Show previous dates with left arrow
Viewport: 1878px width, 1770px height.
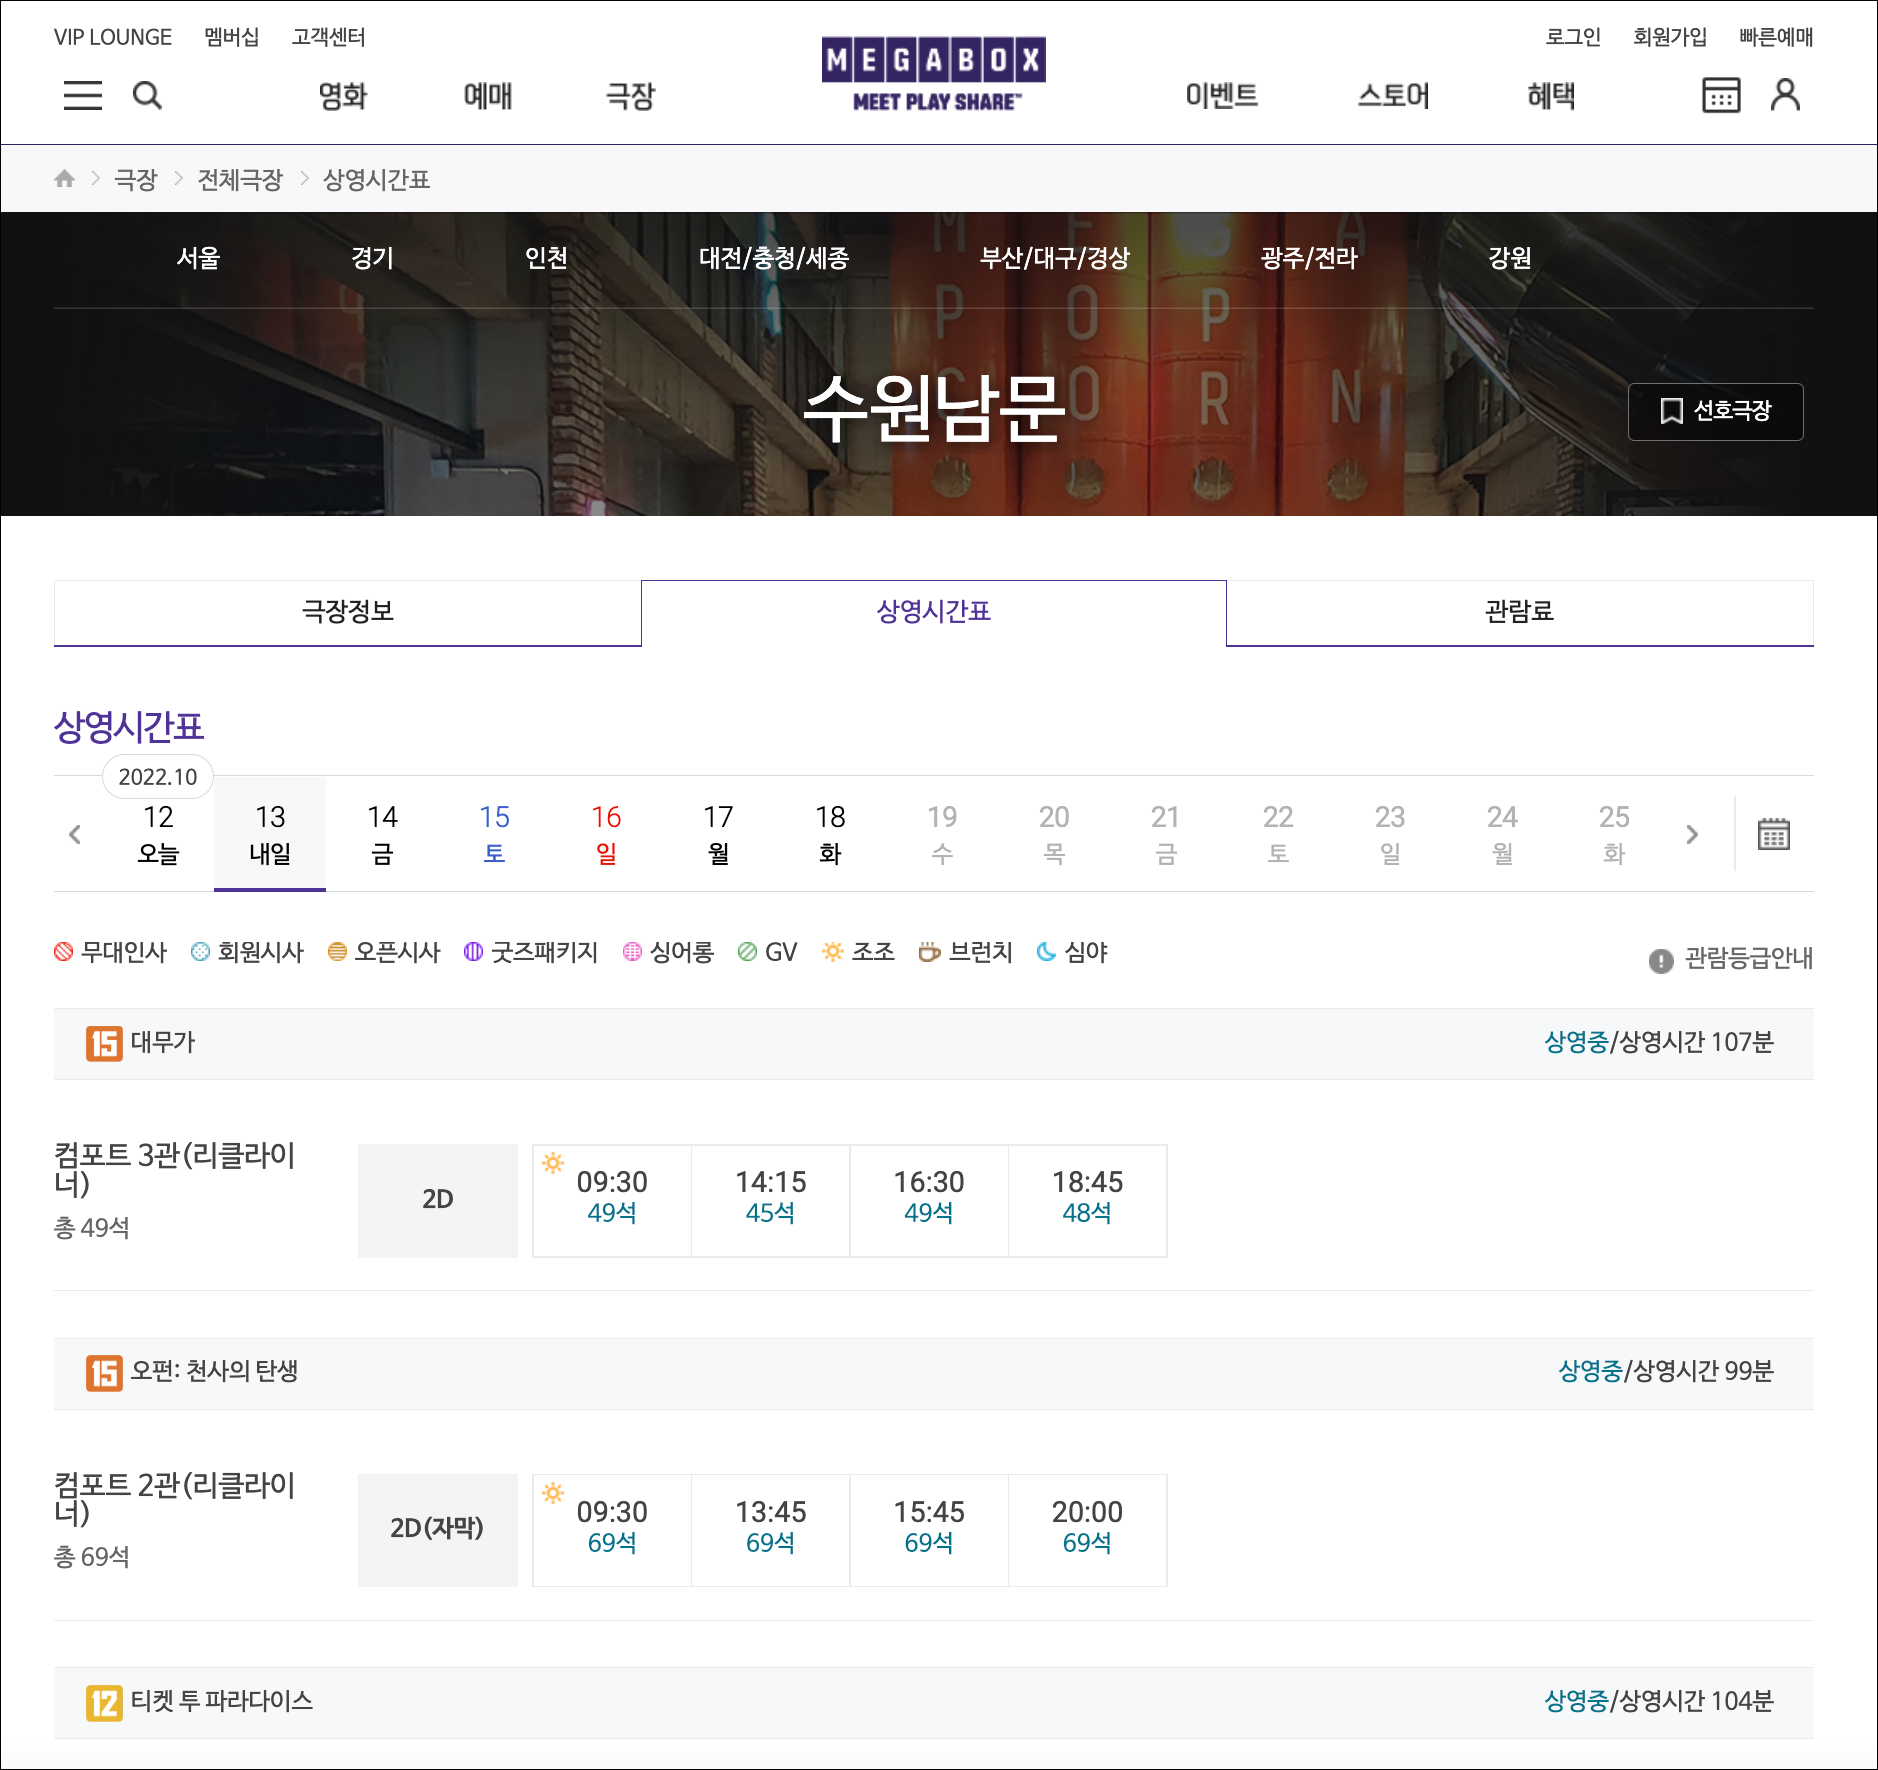[x=75, y=834]
